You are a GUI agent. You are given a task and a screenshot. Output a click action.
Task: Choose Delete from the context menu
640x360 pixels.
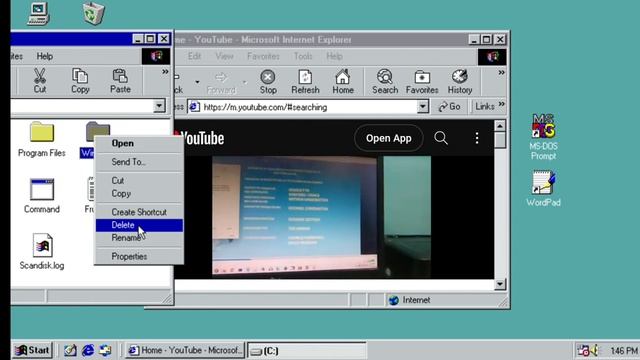tap(139, 225)
